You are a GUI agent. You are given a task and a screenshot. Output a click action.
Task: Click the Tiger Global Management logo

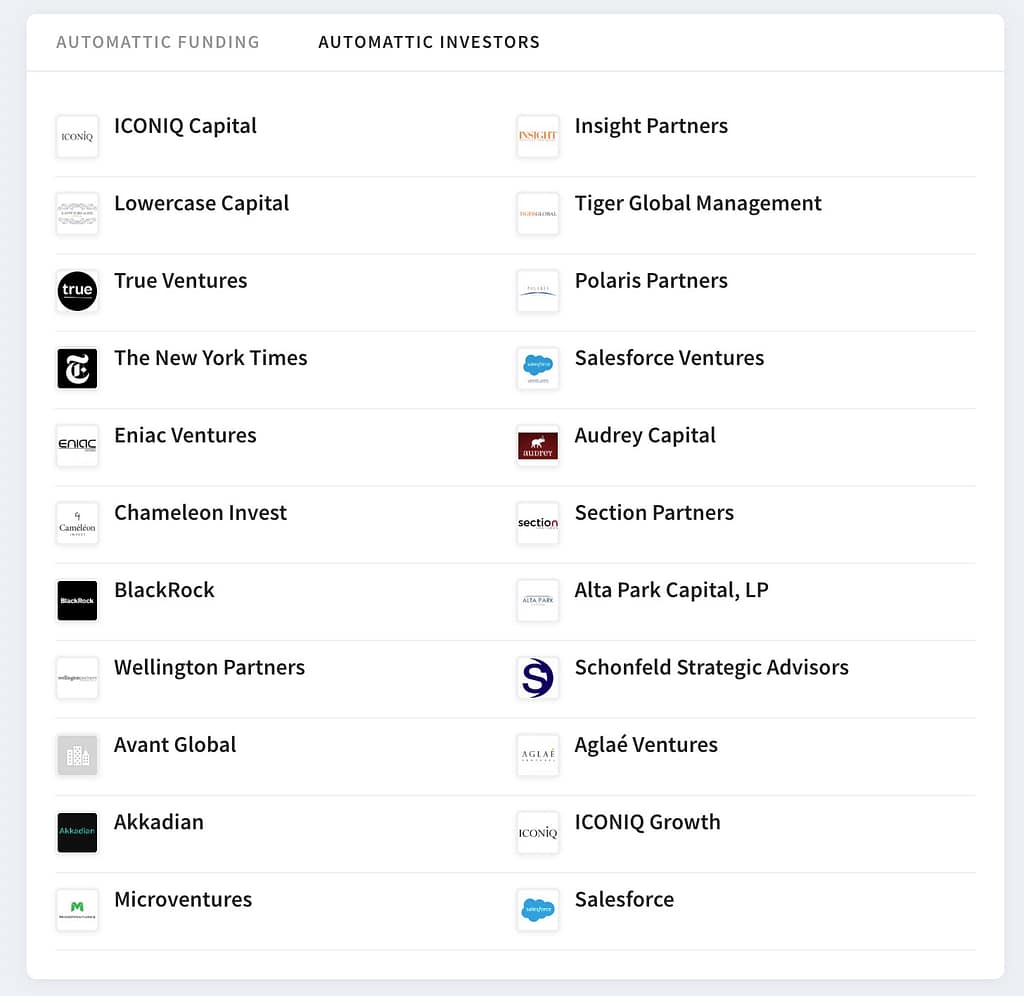tap(537, 213)
